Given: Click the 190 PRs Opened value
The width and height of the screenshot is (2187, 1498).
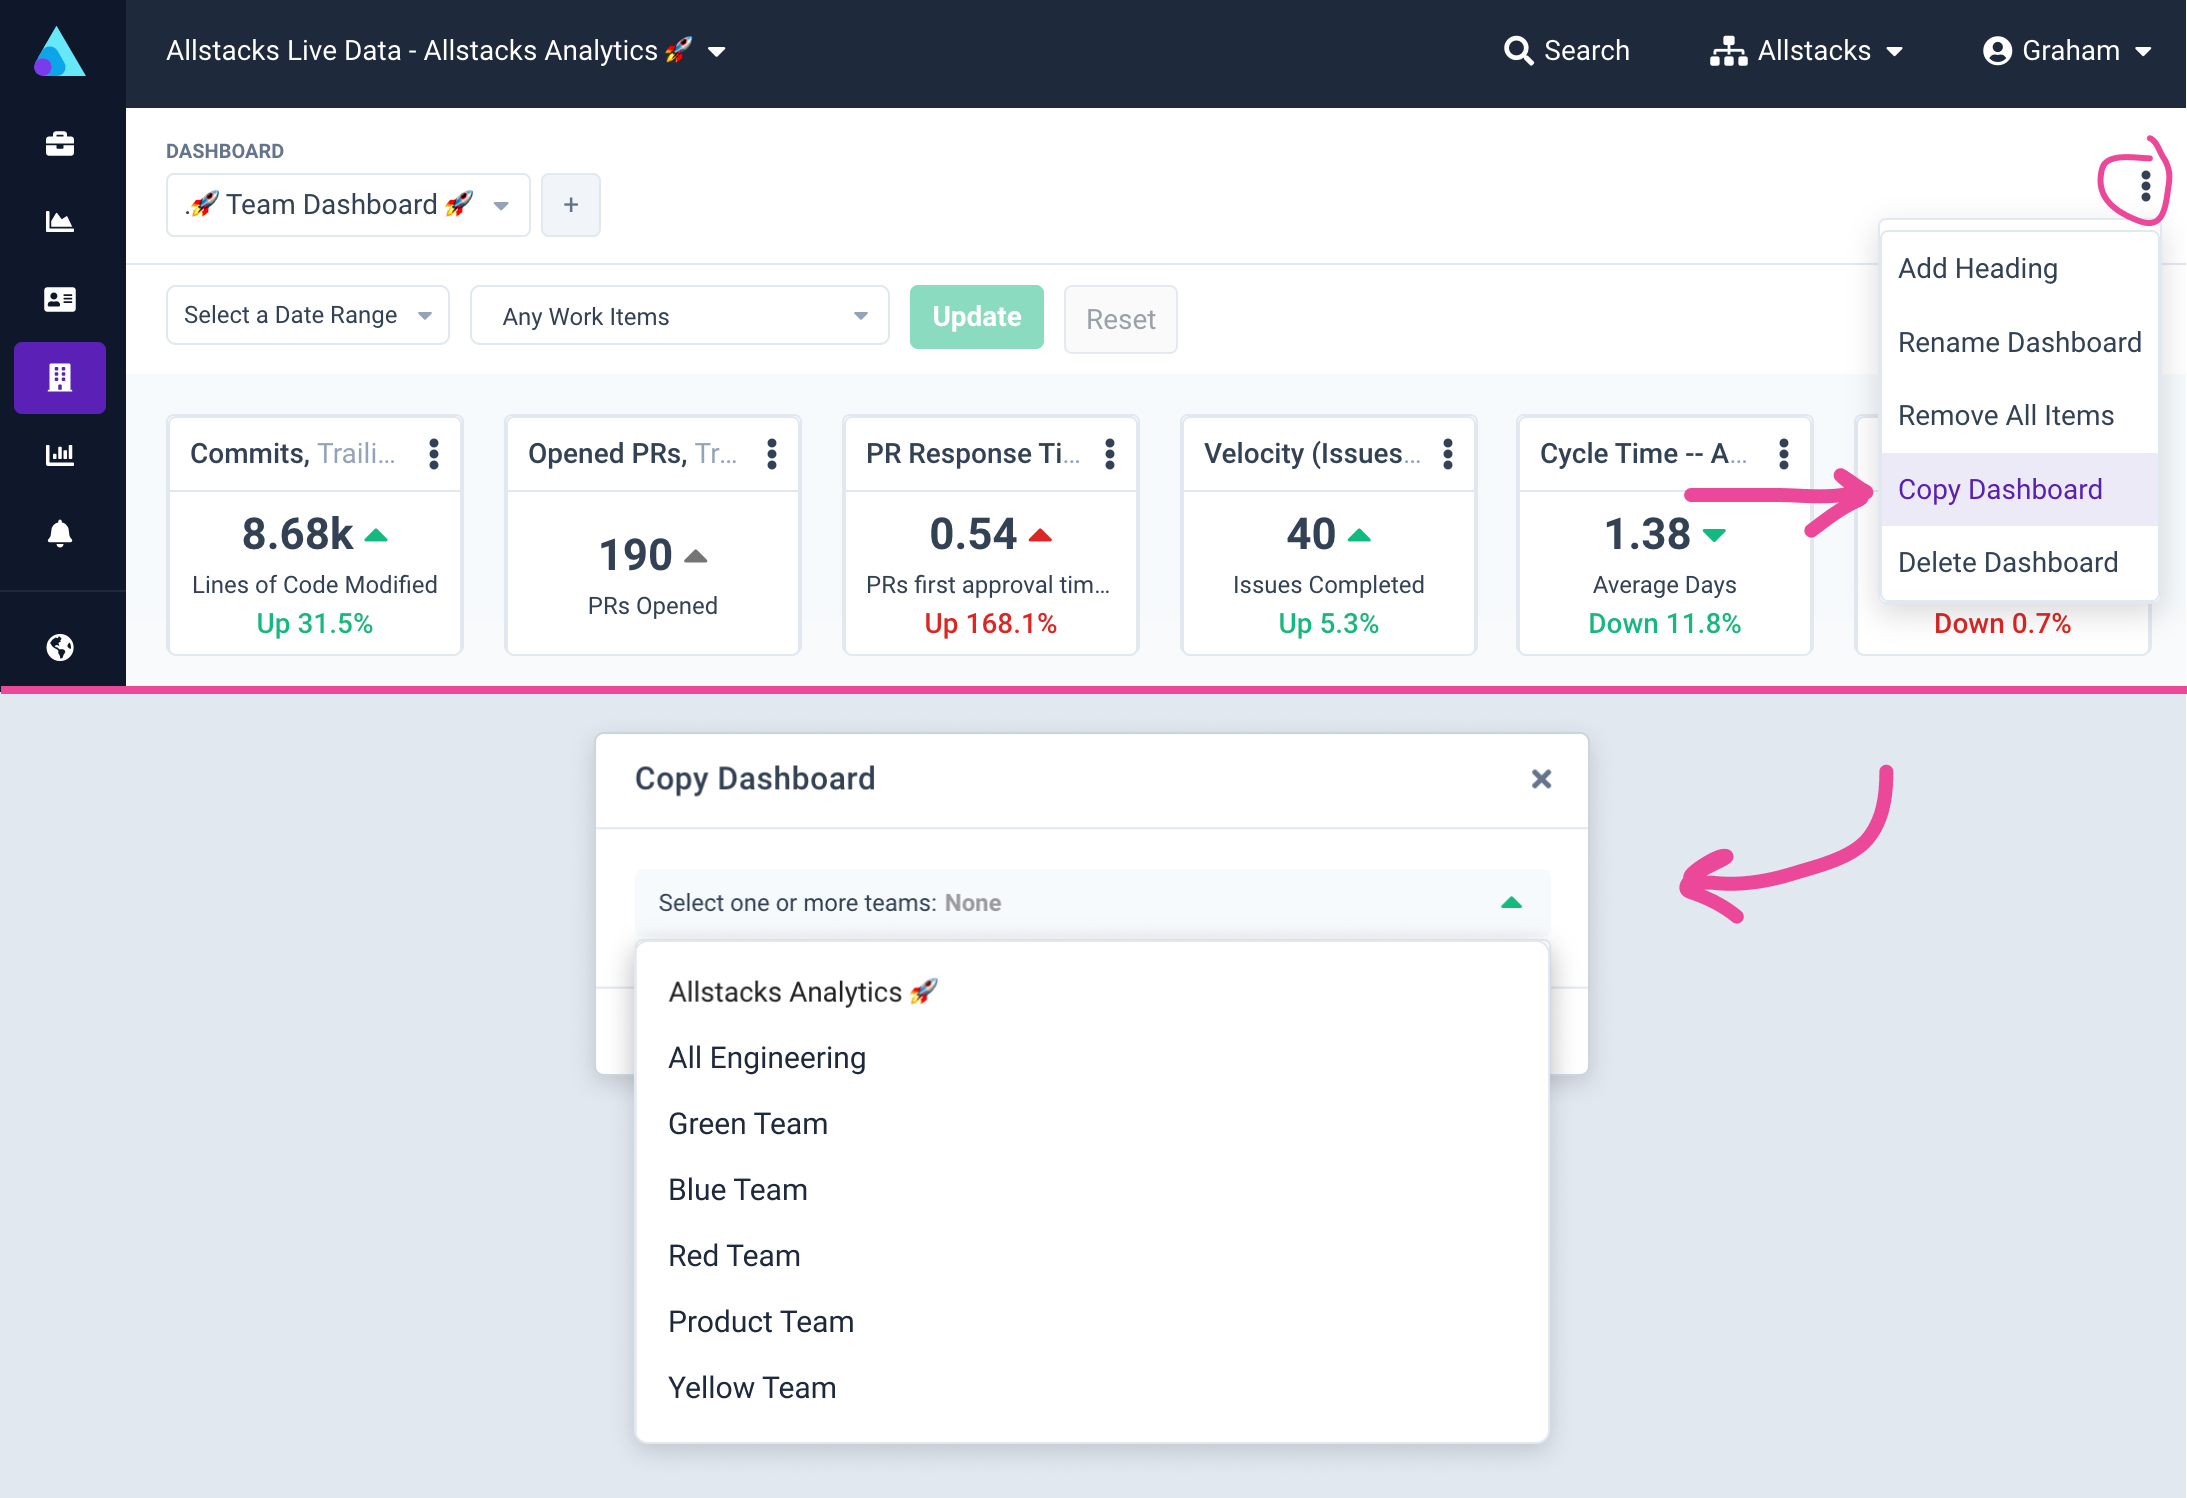Looking at the screenshot, I should (x=635, y=555).
